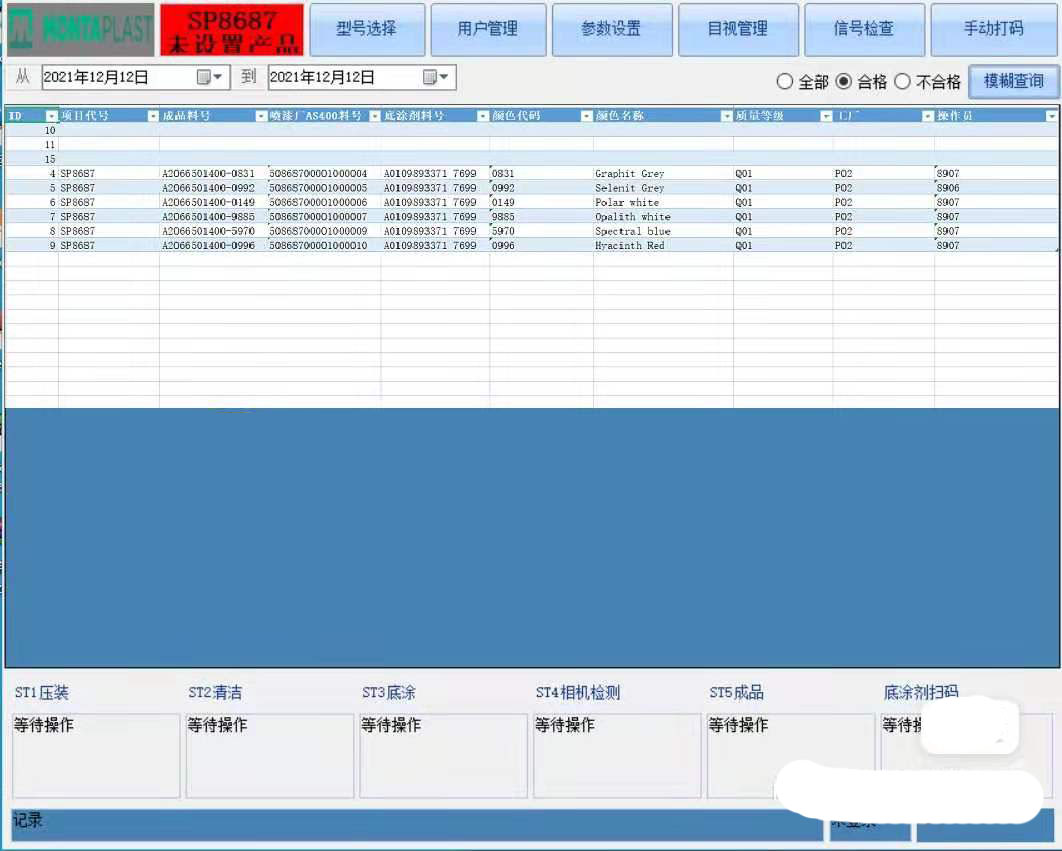Click cell 5086S70000I000004

point(324,173)
